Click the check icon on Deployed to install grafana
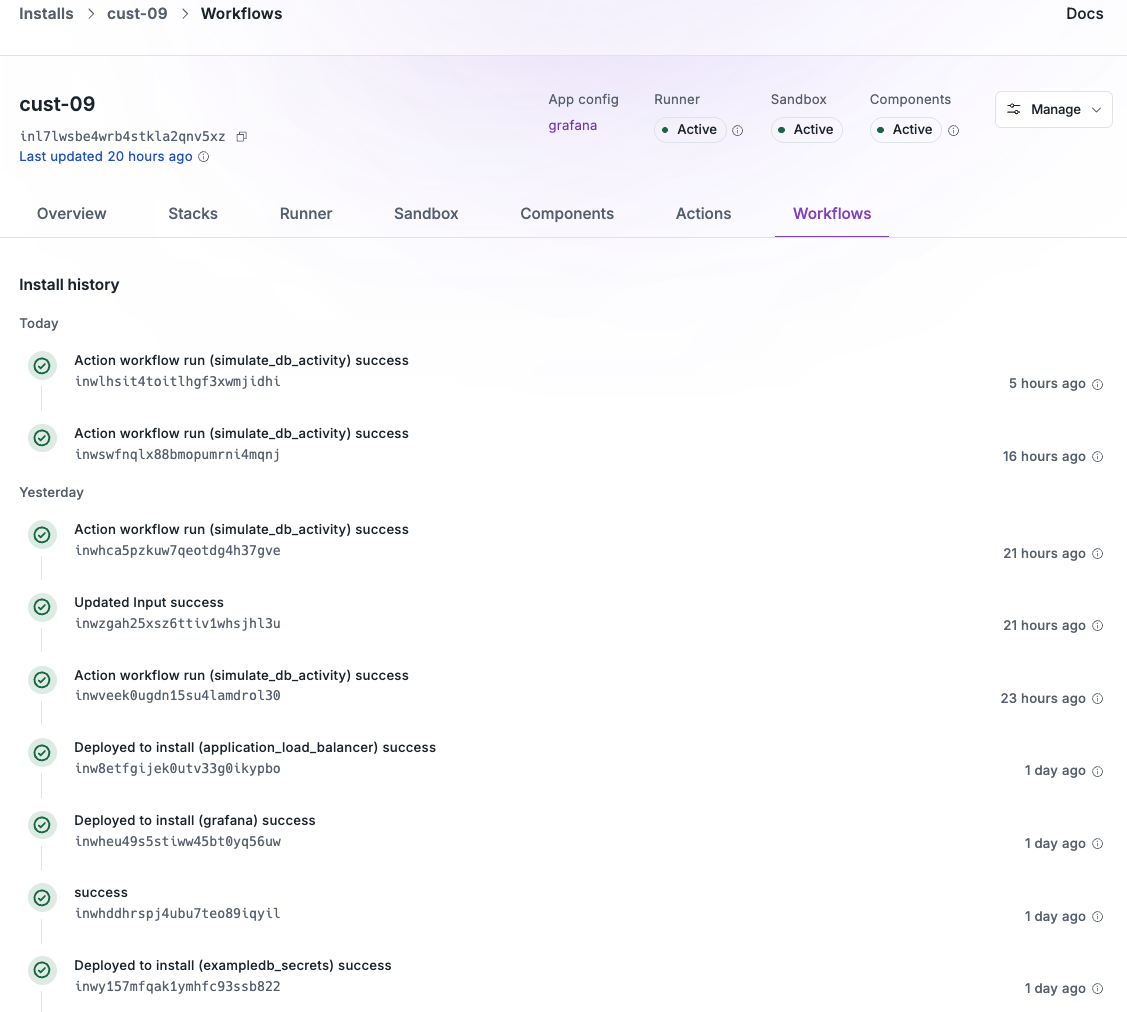Viewport: 1127px width, 1012px height. [x=42, y=825]
